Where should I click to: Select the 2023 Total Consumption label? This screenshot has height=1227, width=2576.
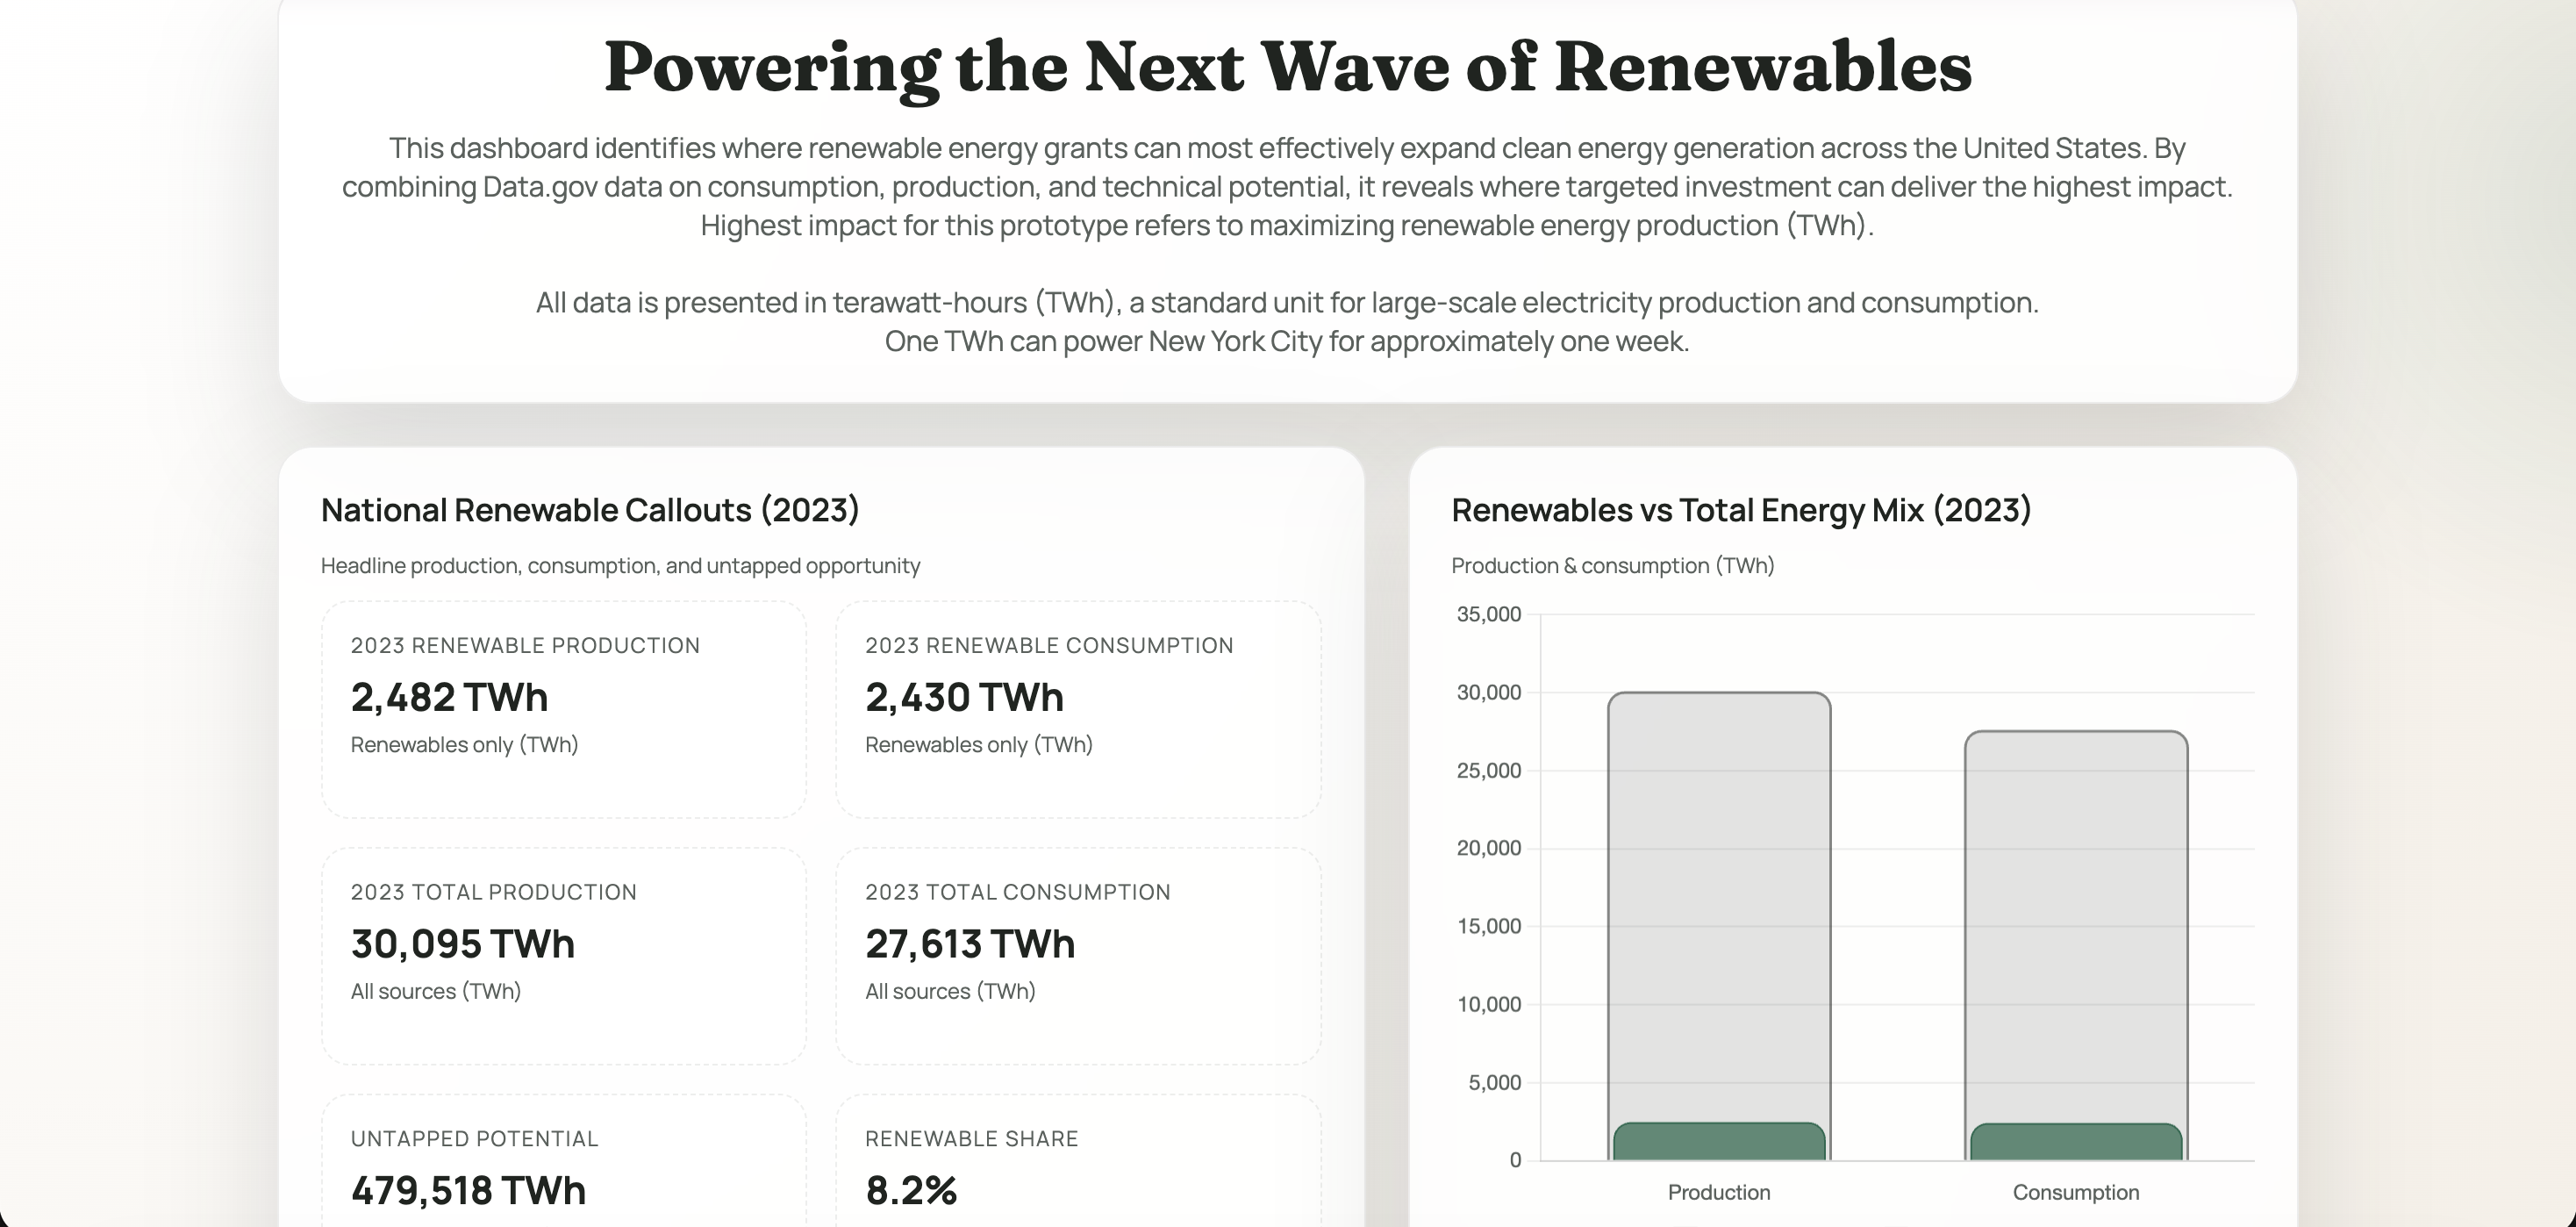coord(1018,892)
